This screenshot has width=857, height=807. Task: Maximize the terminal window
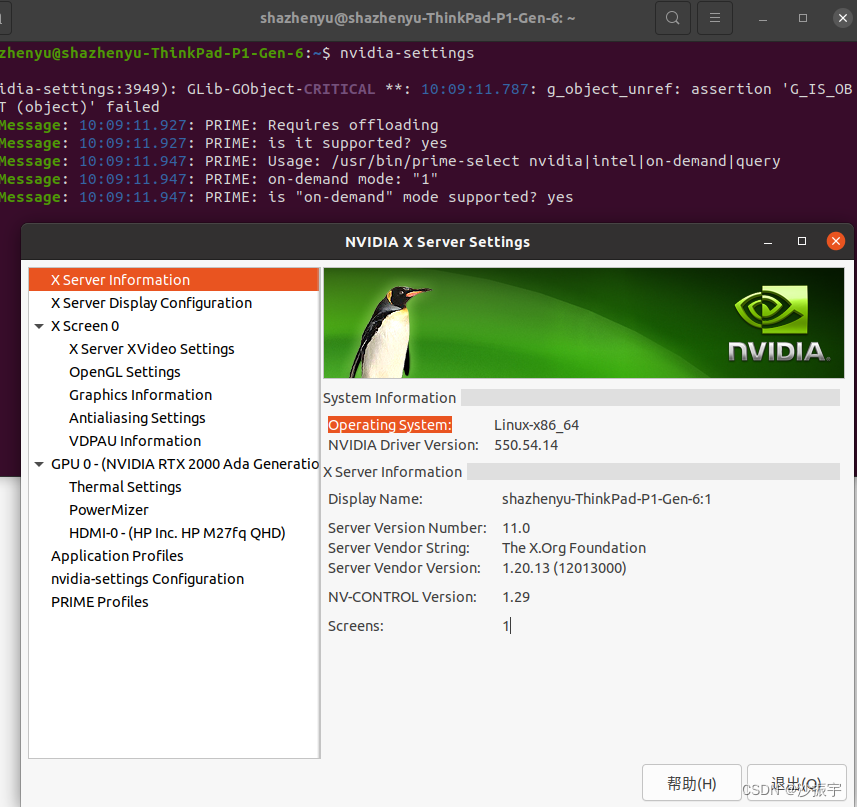(x=803, y=18)
